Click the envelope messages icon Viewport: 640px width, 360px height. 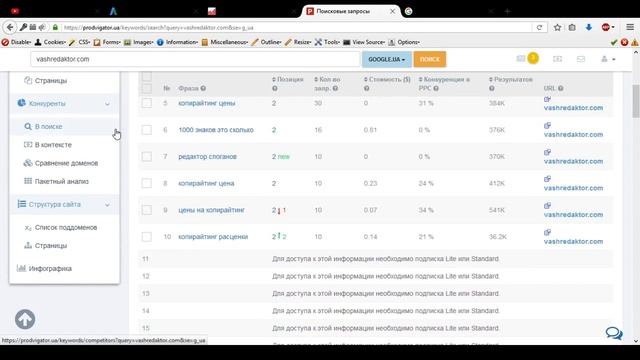click(x=581, y=59)
